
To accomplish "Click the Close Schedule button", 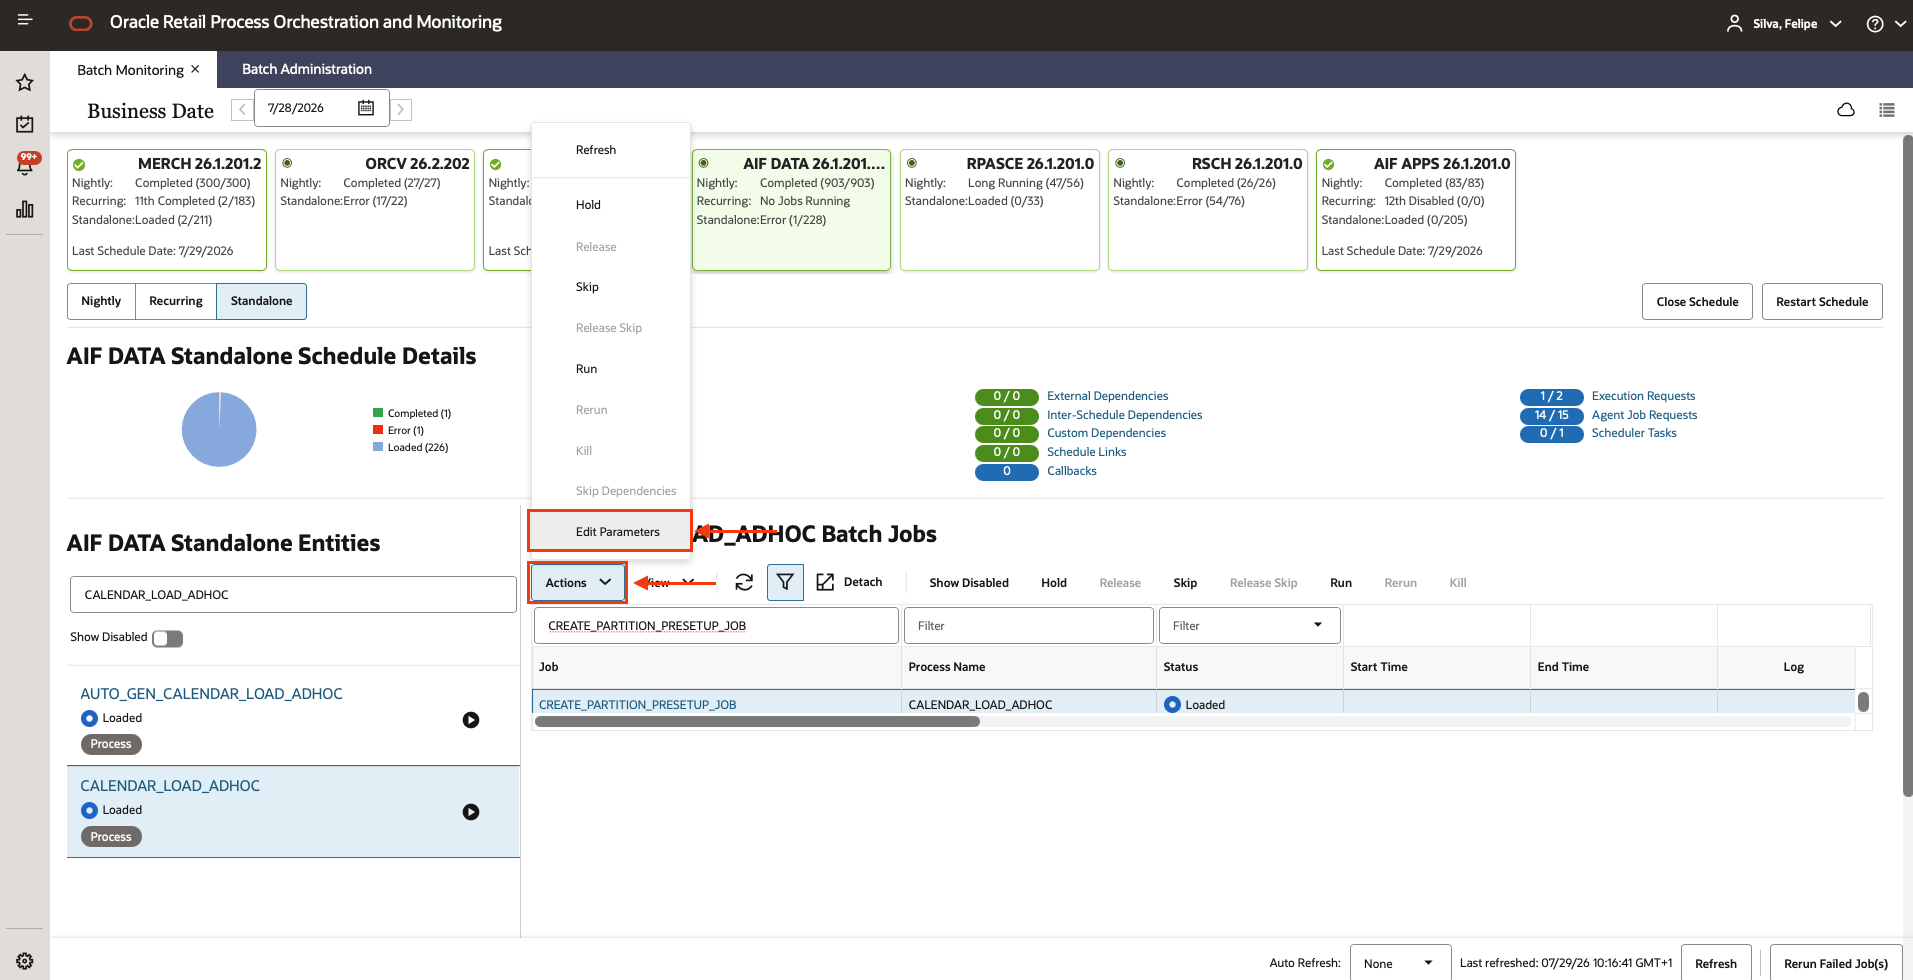I will (x=1697, y=302).
